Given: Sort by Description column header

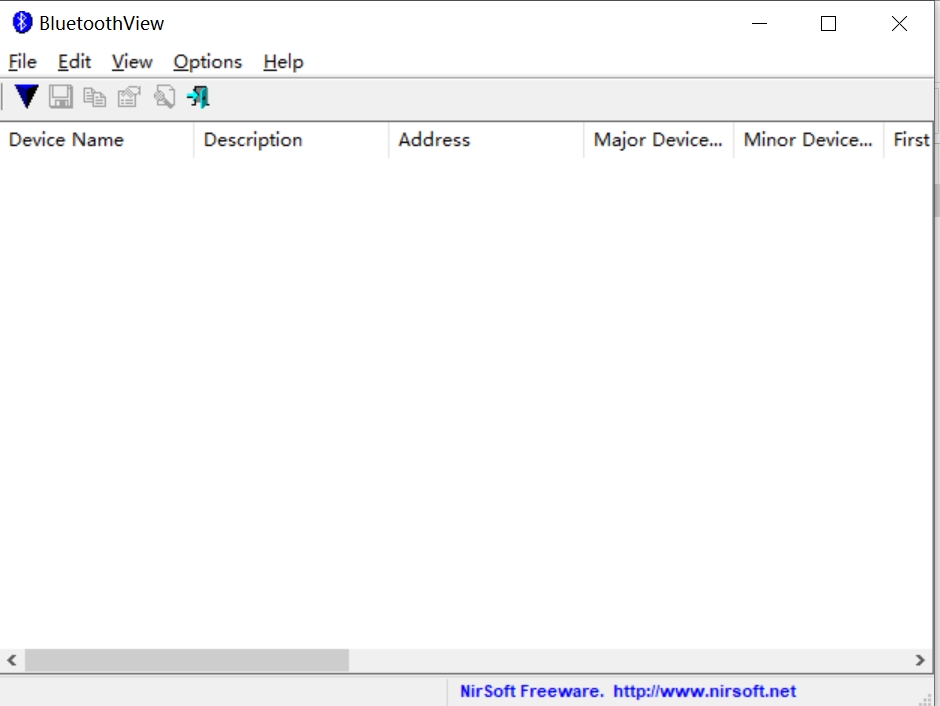Looking at the screenshot, I should coord(291,140).
